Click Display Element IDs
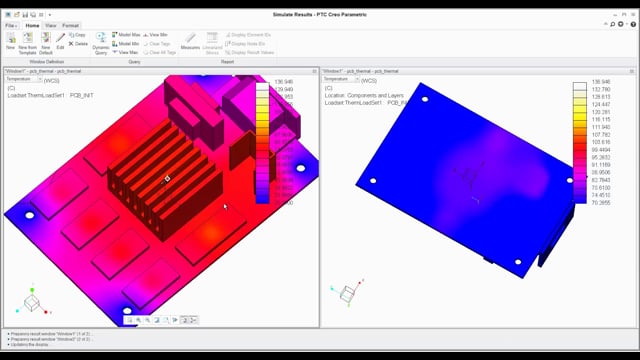The image size is (640, 360). (x=248, y=35)
